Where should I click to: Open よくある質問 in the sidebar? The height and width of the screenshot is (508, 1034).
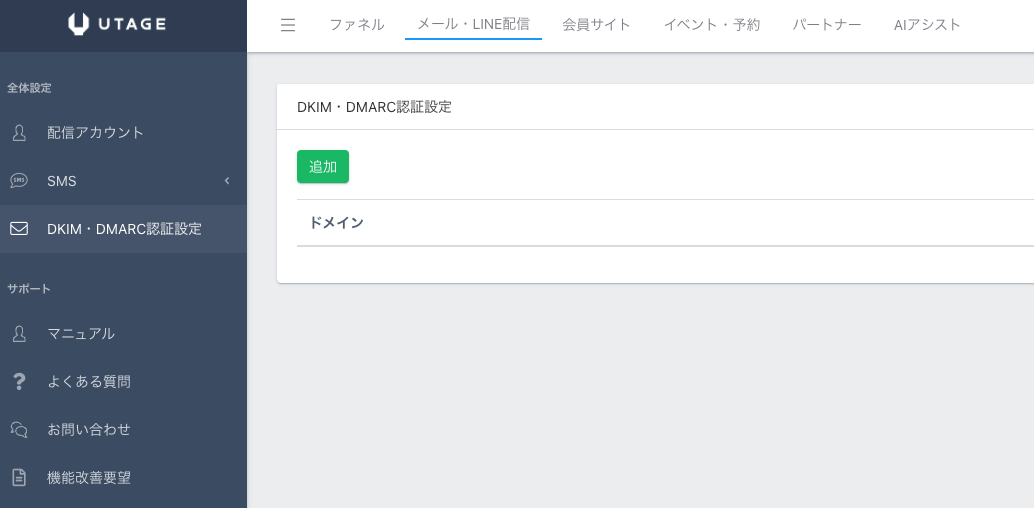tap(123, 381)
